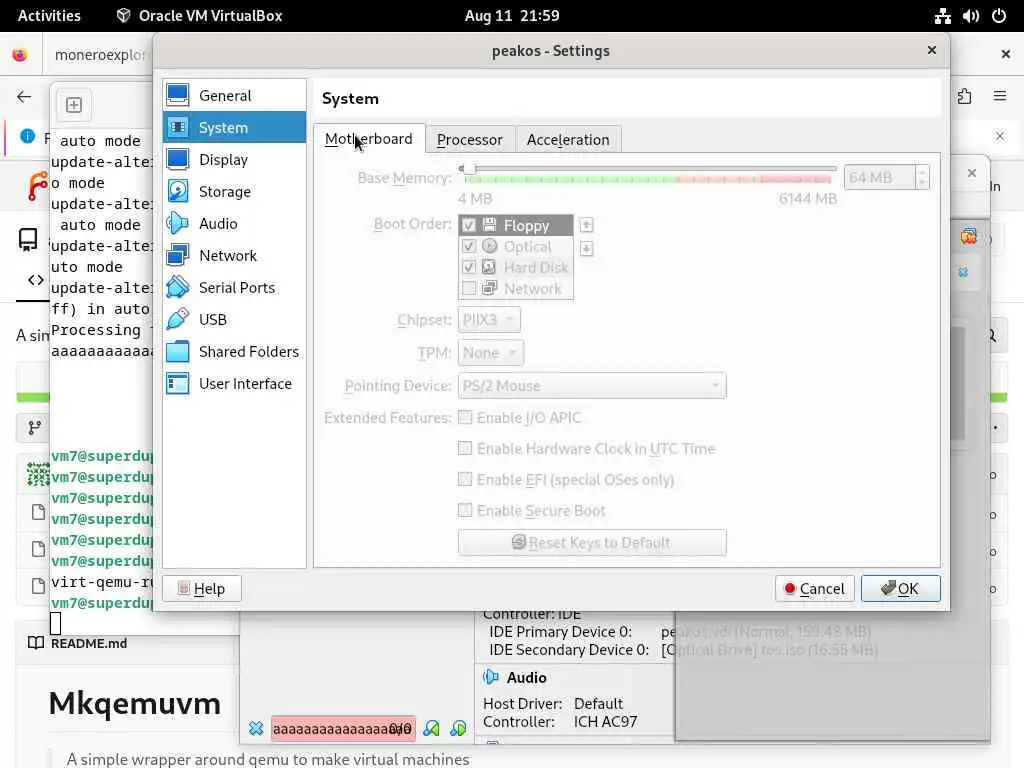The width and height of the screenshot is (1024, 768).
Task: Click the blue info icon in browser
Action: click(27, 136)
